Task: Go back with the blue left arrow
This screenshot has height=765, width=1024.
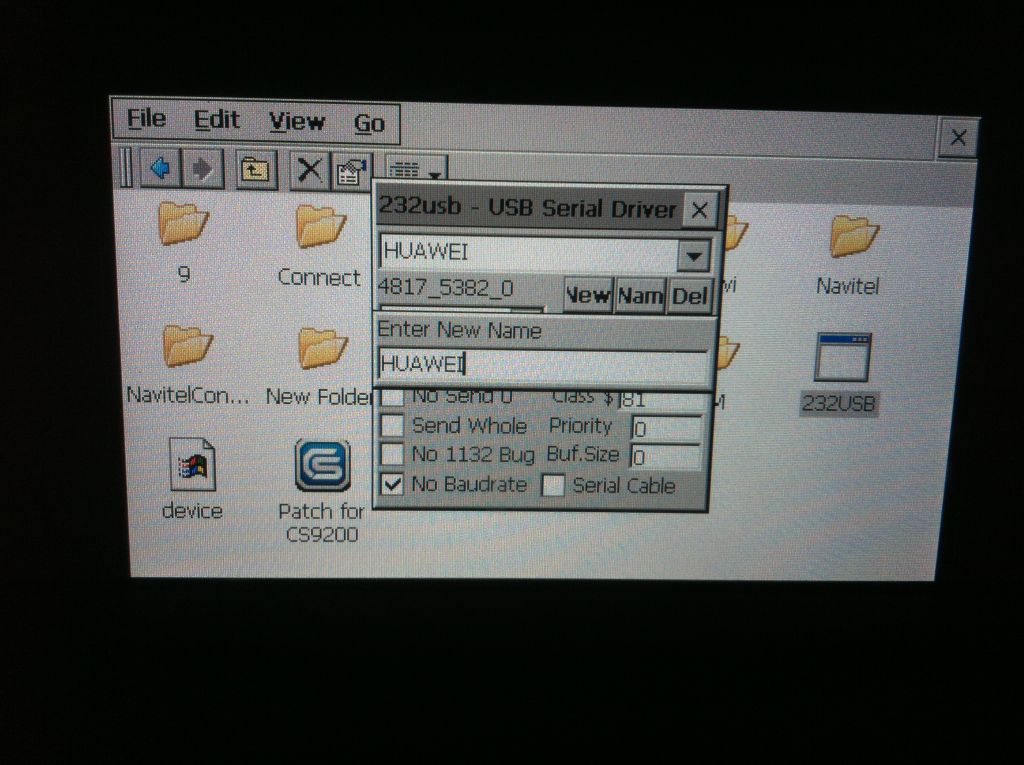Action: pos(161,169)
